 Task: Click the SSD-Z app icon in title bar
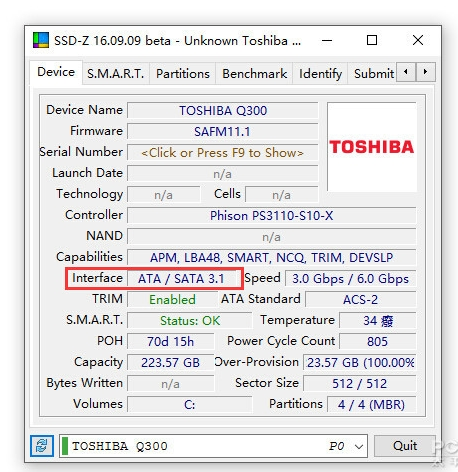[41, 40]
